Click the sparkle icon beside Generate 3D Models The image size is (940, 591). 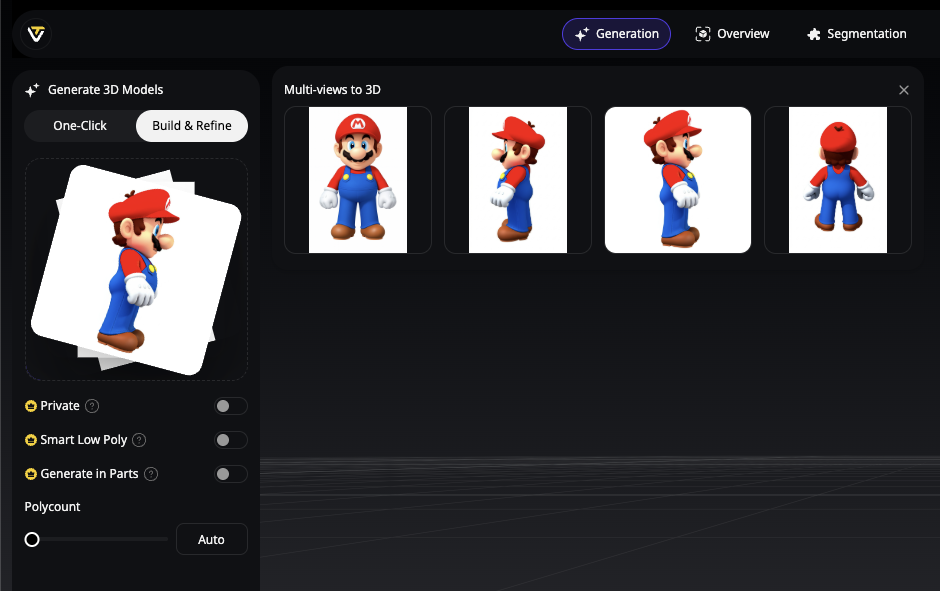tap(32, 90)
